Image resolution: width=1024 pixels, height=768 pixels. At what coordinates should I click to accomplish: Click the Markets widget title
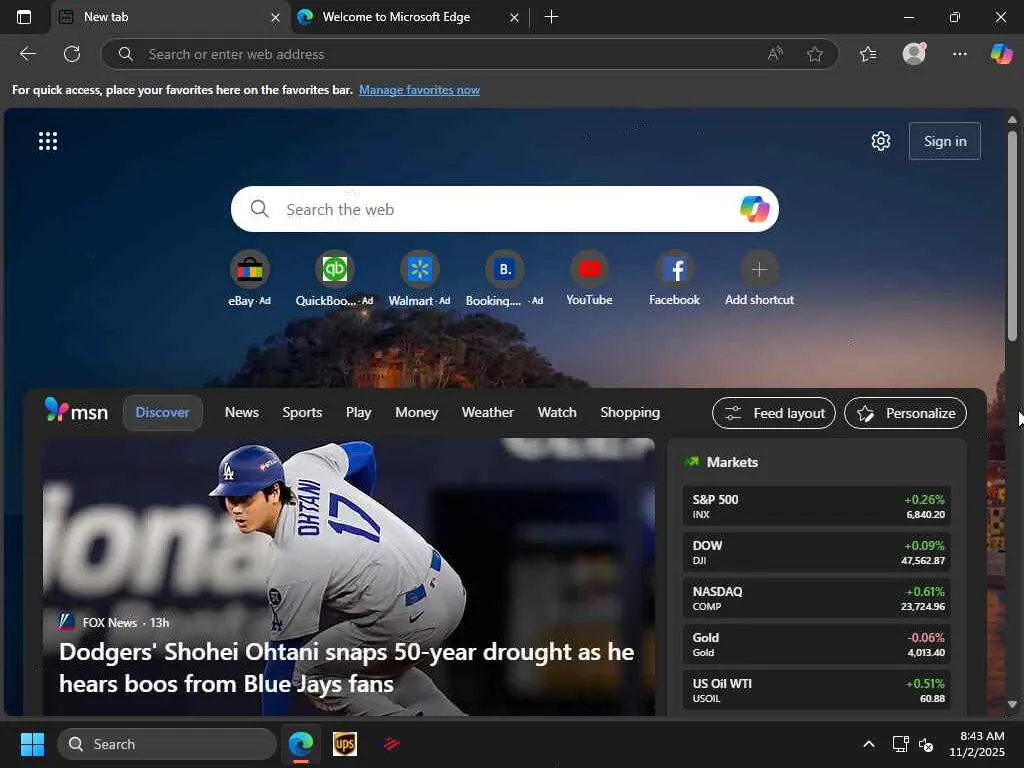coord(732,462)
